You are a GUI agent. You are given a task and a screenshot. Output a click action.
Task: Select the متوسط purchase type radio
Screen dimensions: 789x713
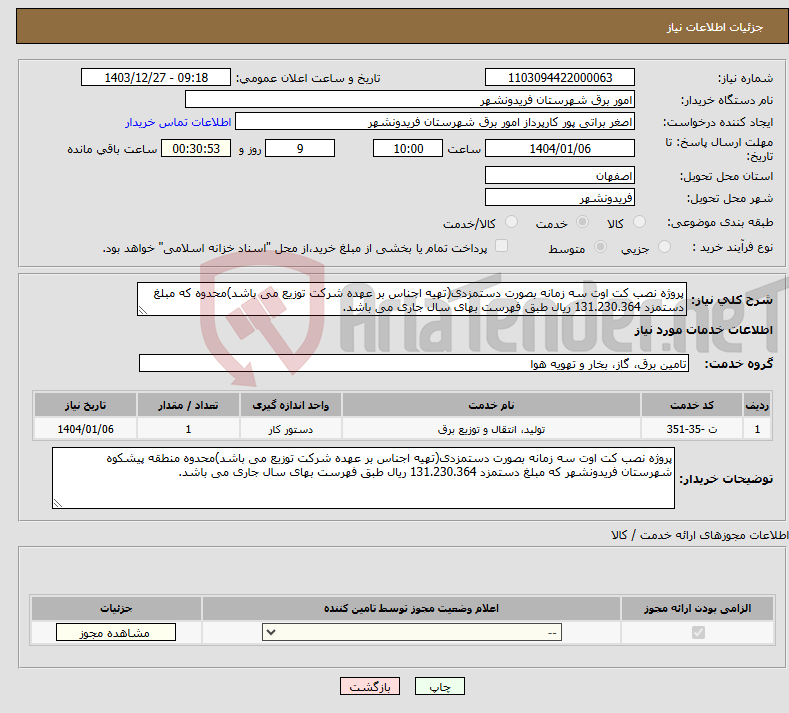(x=600, y=247)
